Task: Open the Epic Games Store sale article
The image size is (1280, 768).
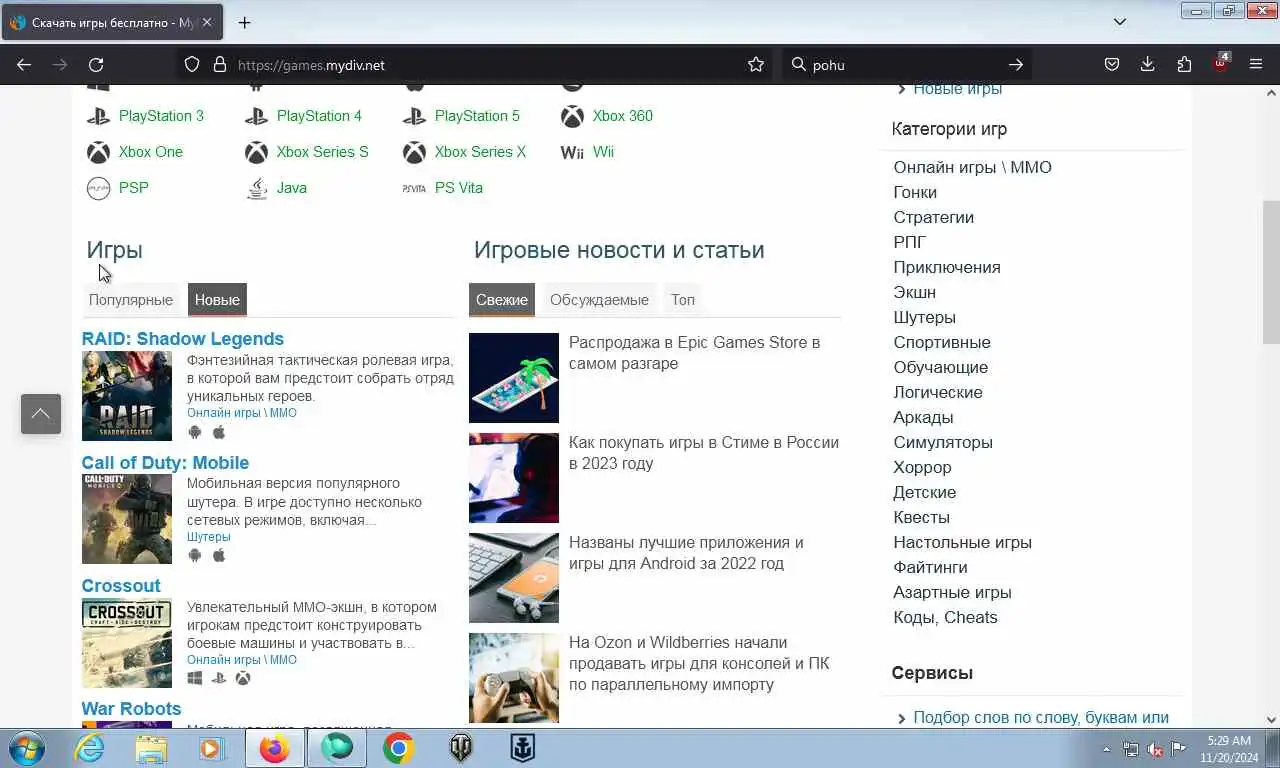Action: point(694,353)
